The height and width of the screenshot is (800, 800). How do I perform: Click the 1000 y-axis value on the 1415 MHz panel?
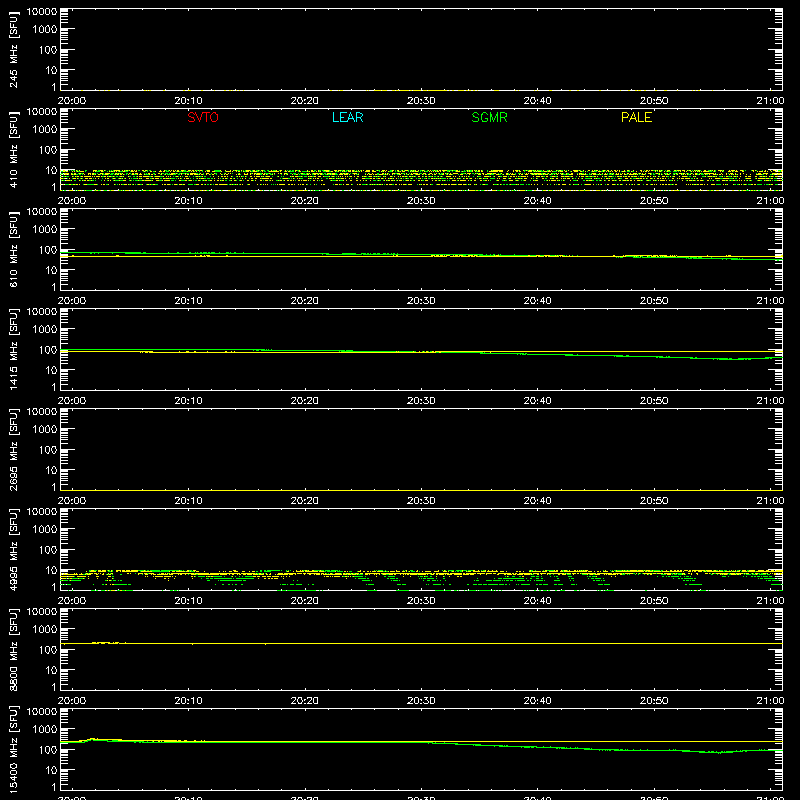45,330
